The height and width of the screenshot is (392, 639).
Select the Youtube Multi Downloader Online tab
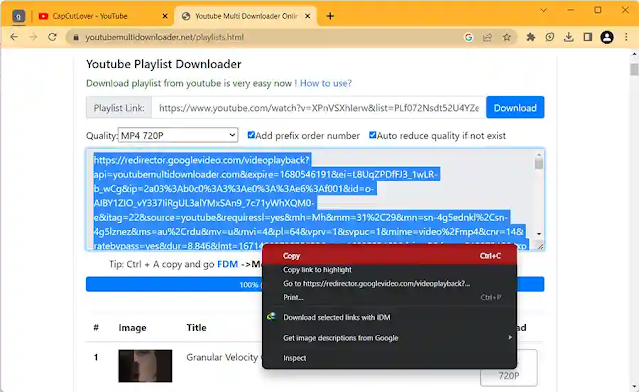245,16
